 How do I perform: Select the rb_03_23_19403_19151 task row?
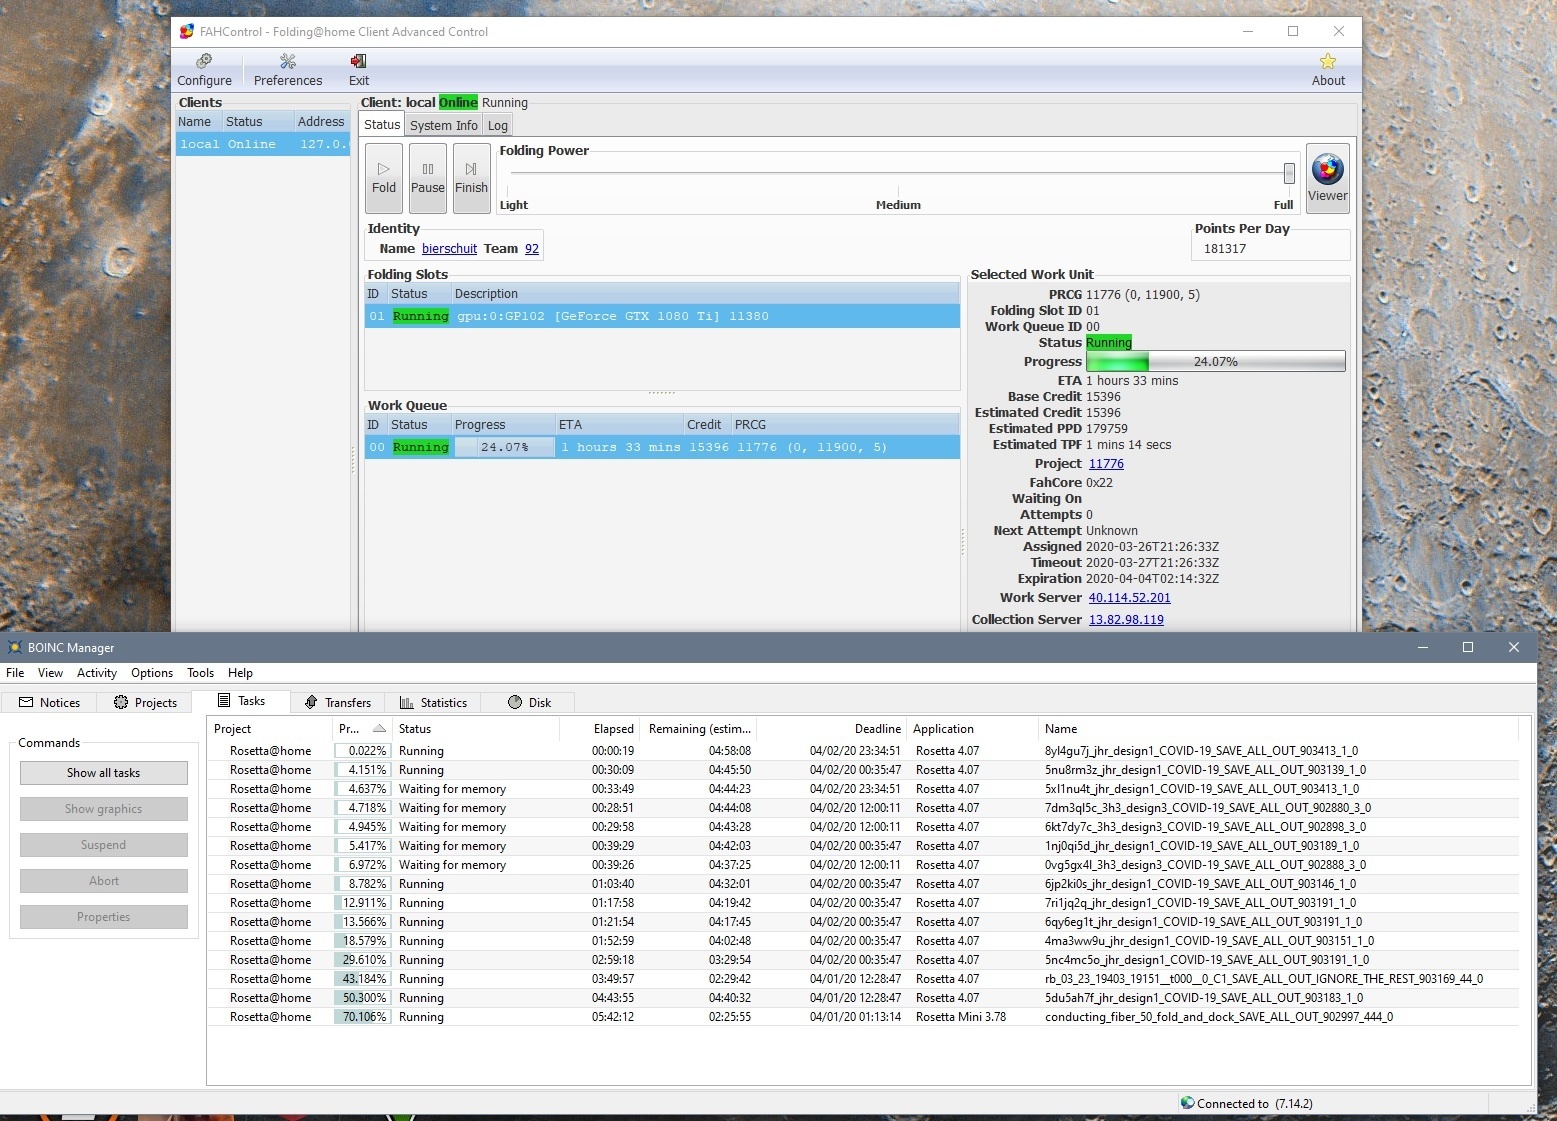[x=863, y=979]
